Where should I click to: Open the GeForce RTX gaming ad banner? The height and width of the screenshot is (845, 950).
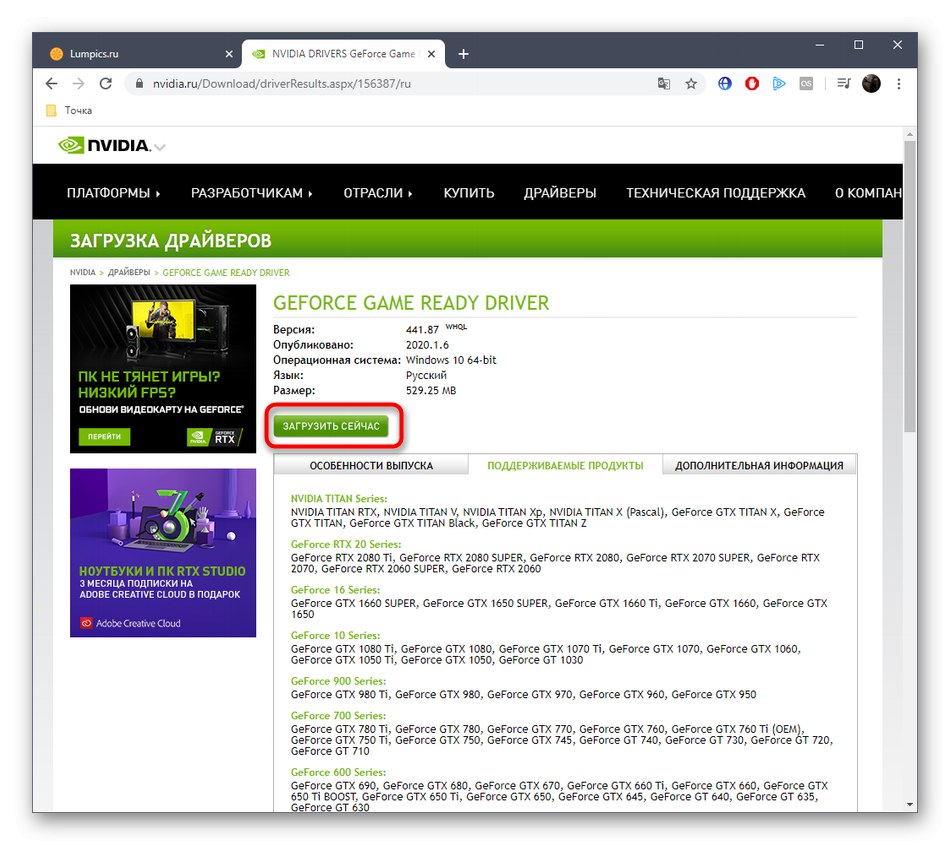point(163,369)
